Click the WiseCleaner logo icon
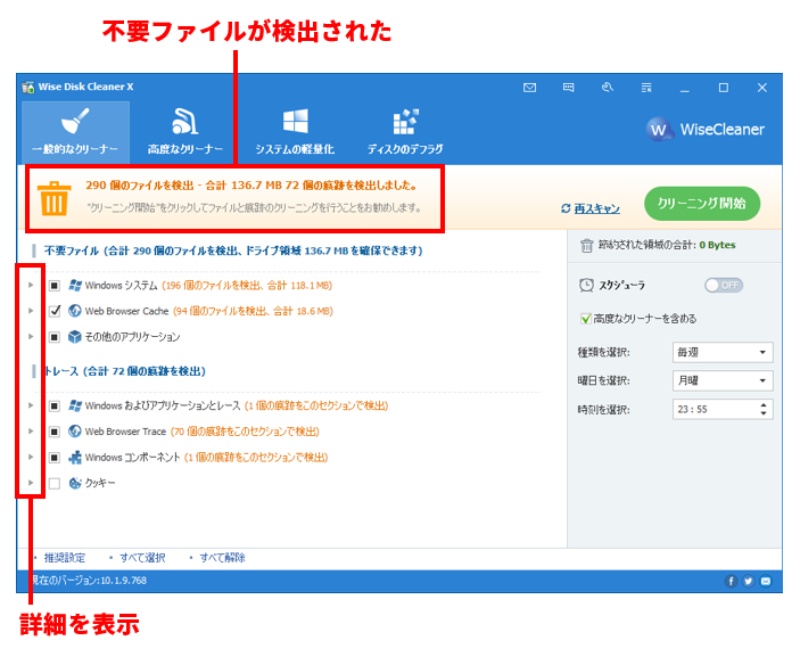This screenshot has width=800, height=657. [x=657, y=129]
